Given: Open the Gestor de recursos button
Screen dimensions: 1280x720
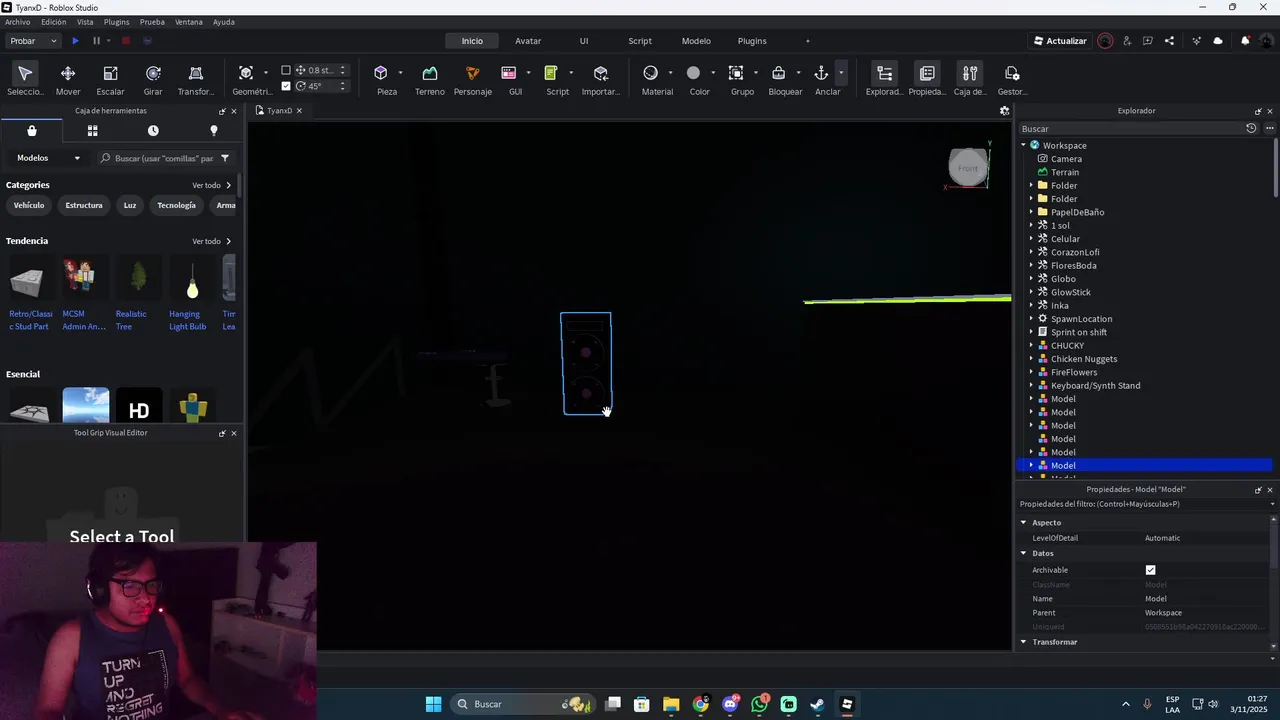Looking at the screenshot, I should [x=1012, y=80].
